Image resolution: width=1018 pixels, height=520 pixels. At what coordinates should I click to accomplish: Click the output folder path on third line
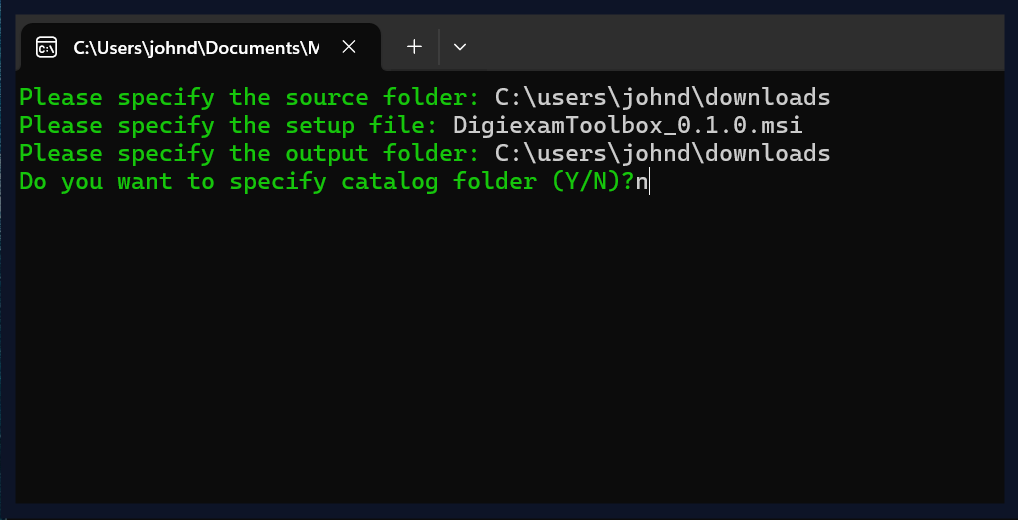click(x=662, y=153)
